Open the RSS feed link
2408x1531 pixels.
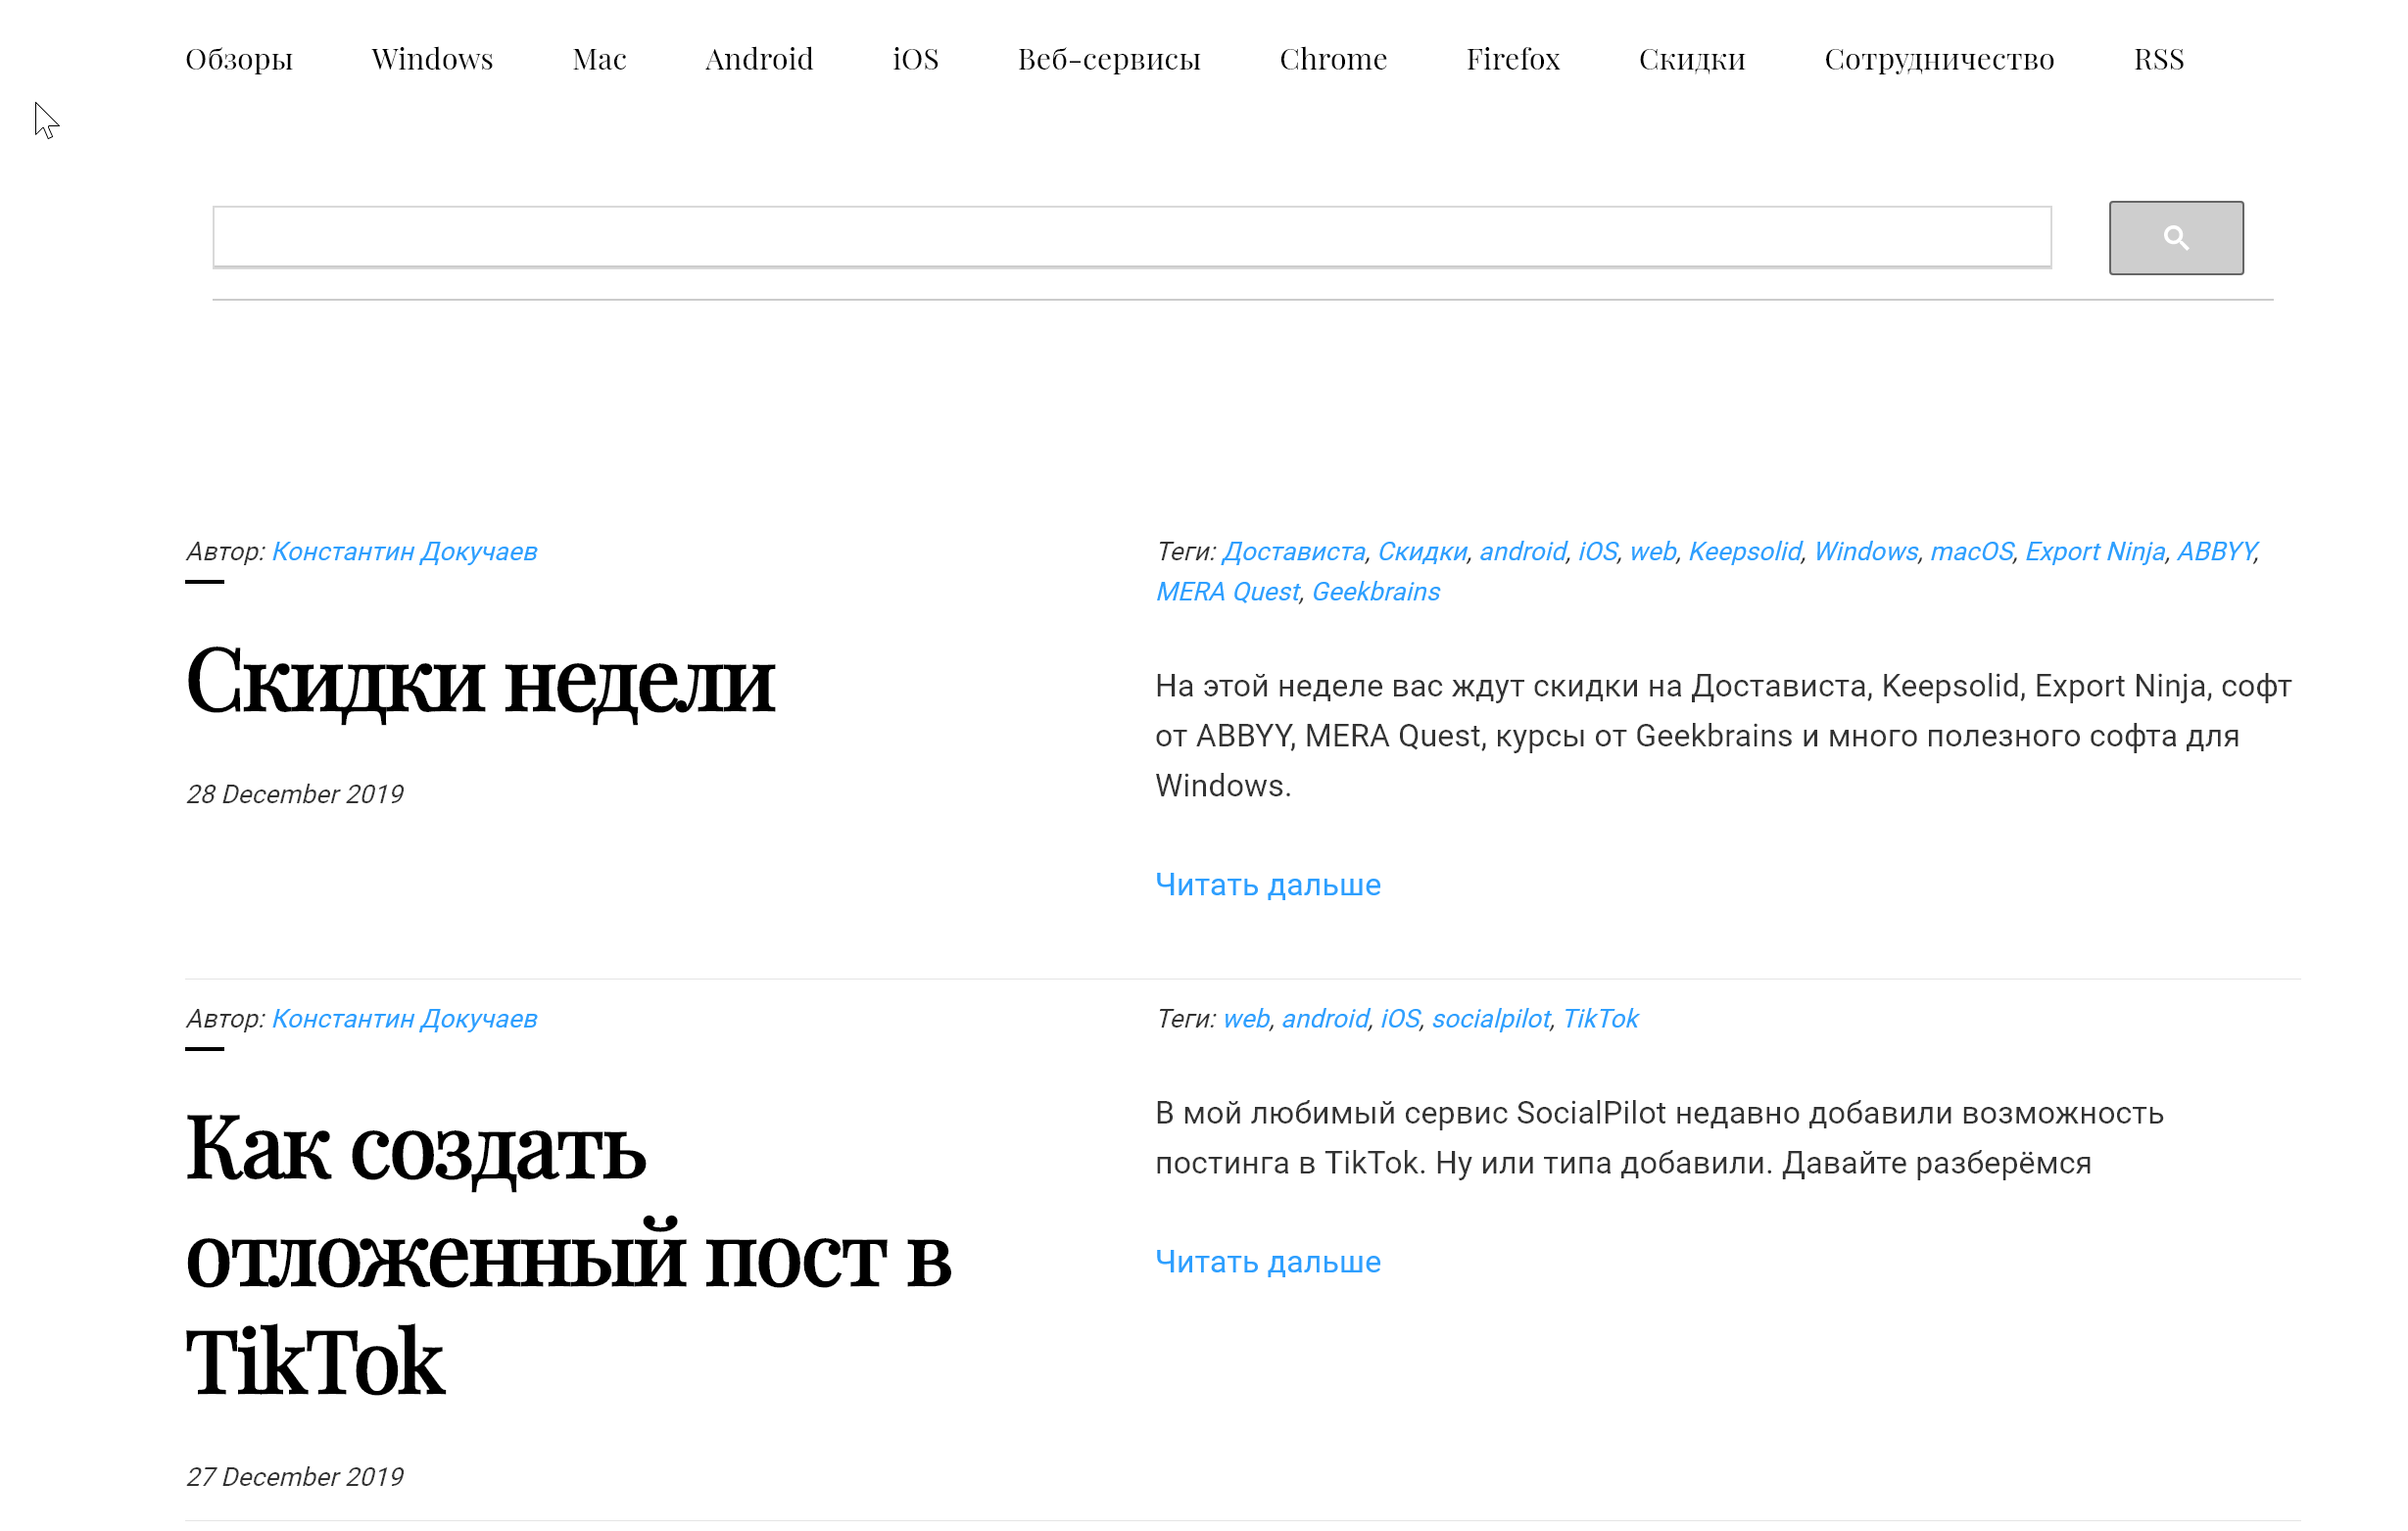click(2158, 59)
